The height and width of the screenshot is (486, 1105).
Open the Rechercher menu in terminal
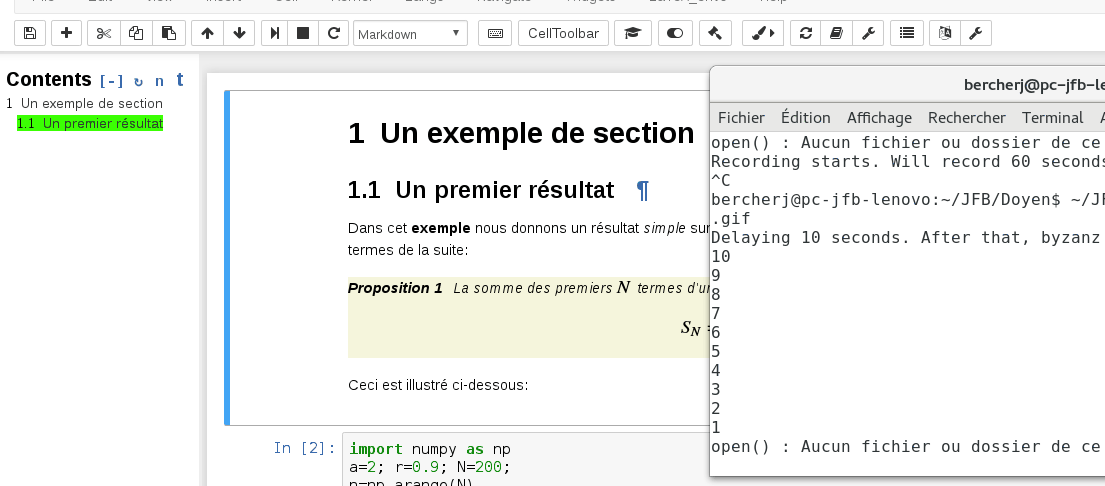(x=966, y=118)
